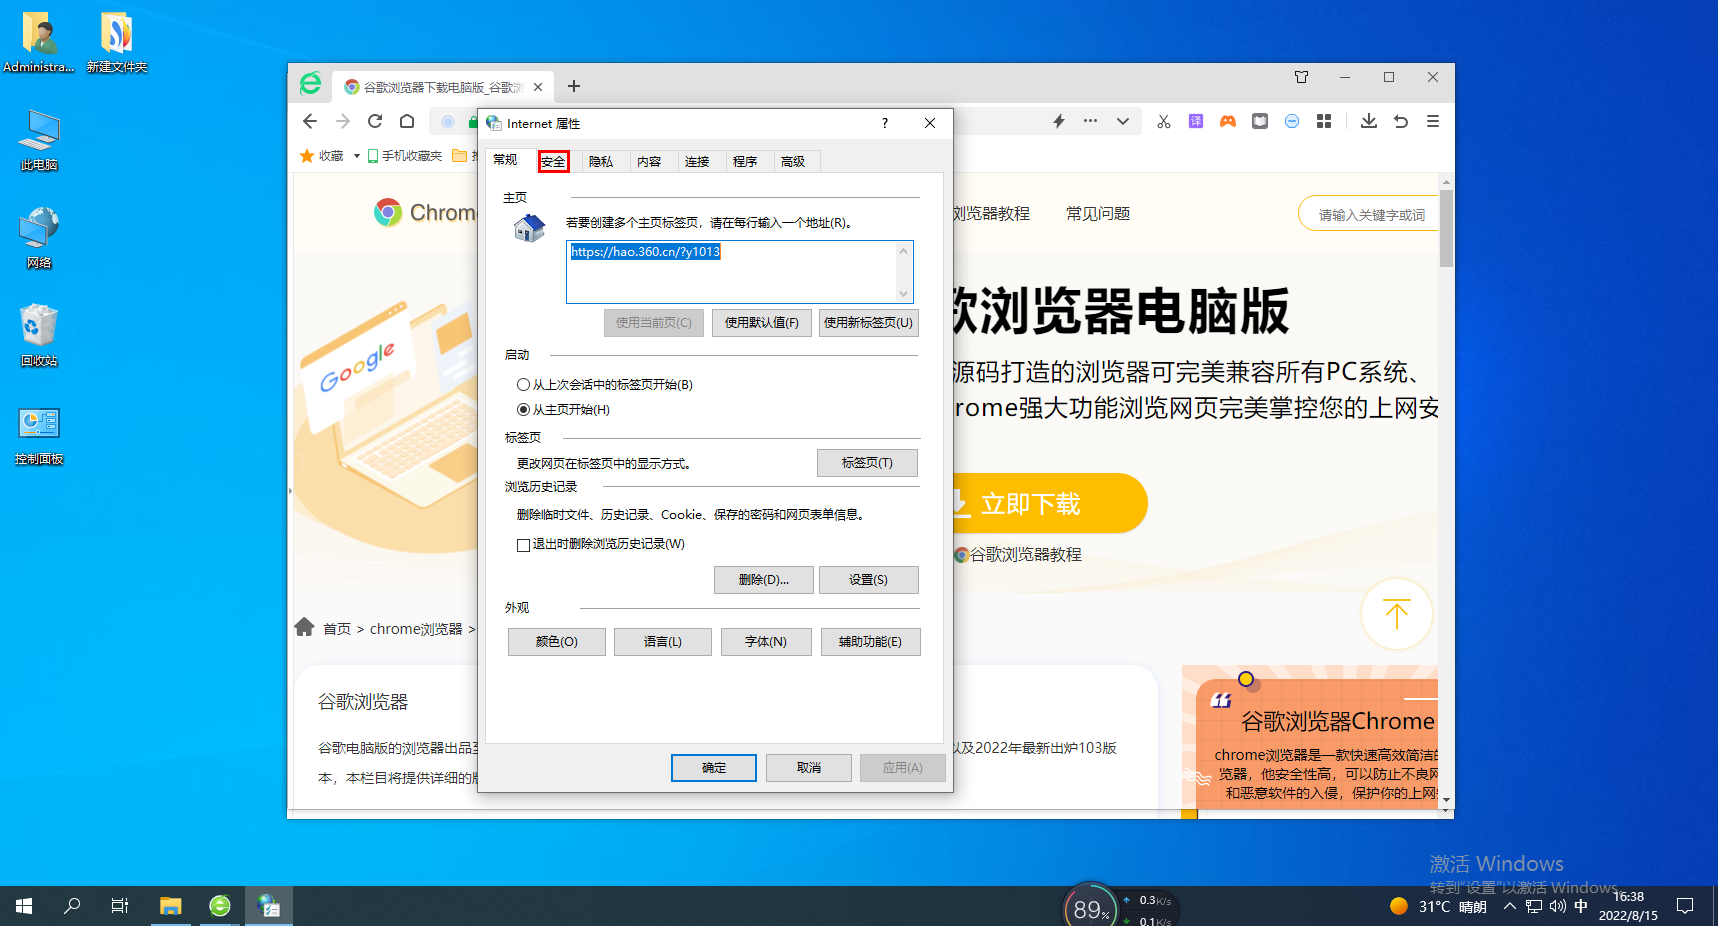
Task: Switch to the 高级 tab
Action: click(793, 162)
